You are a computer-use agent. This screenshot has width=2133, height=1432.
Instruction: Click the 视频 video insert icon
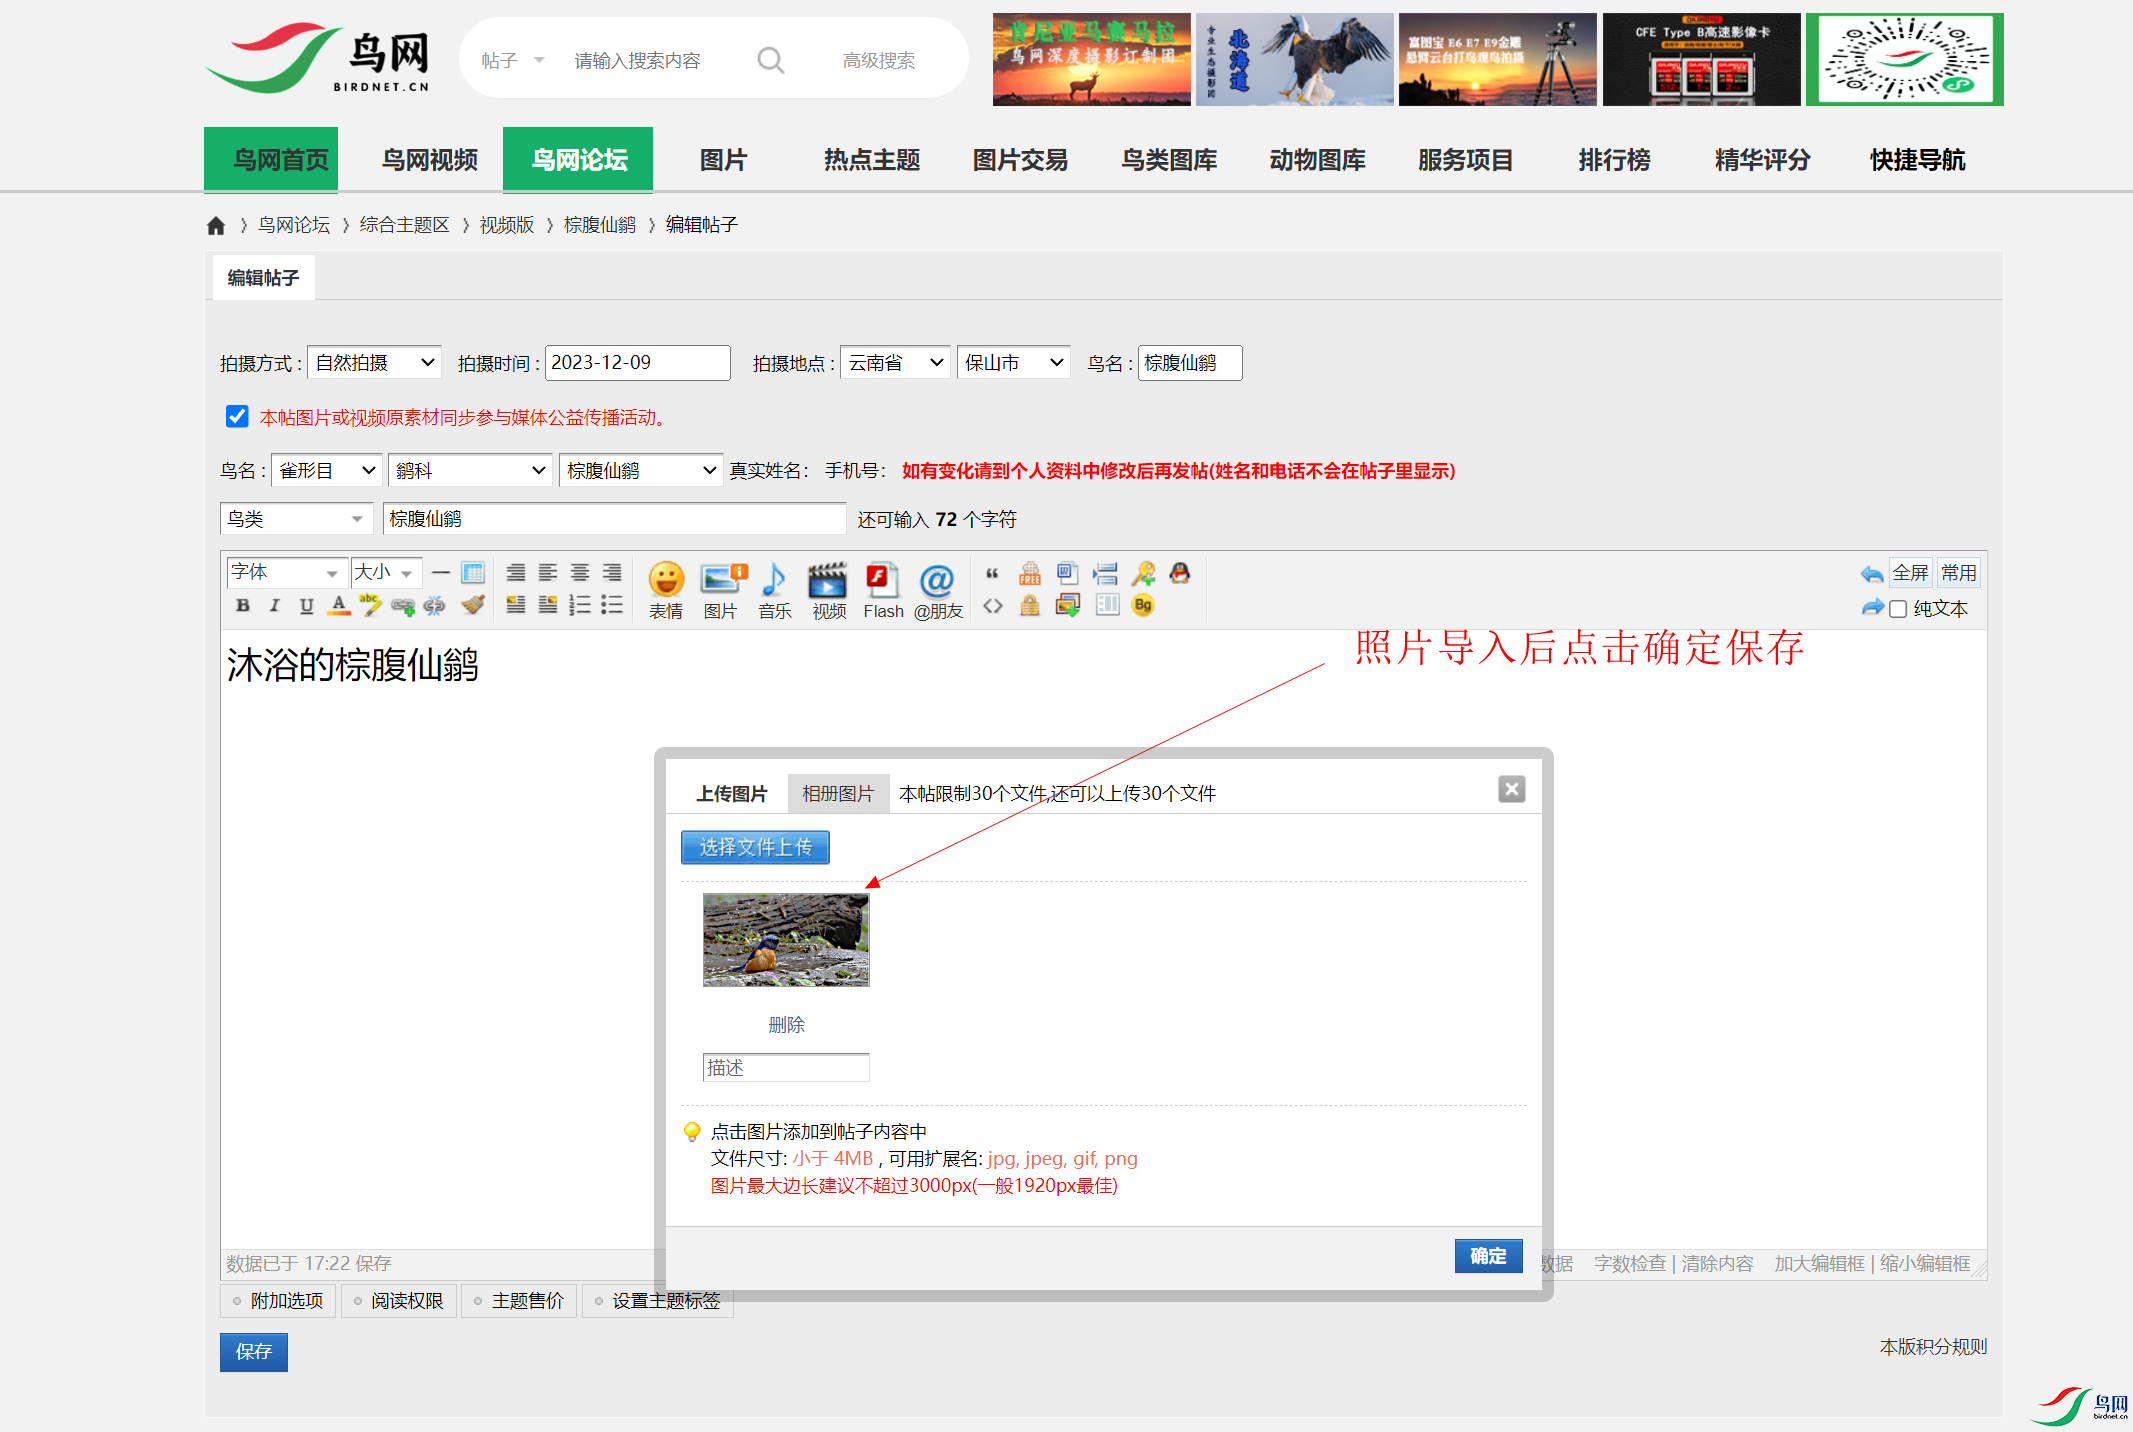pyautogui.click(x=828, y=590)
